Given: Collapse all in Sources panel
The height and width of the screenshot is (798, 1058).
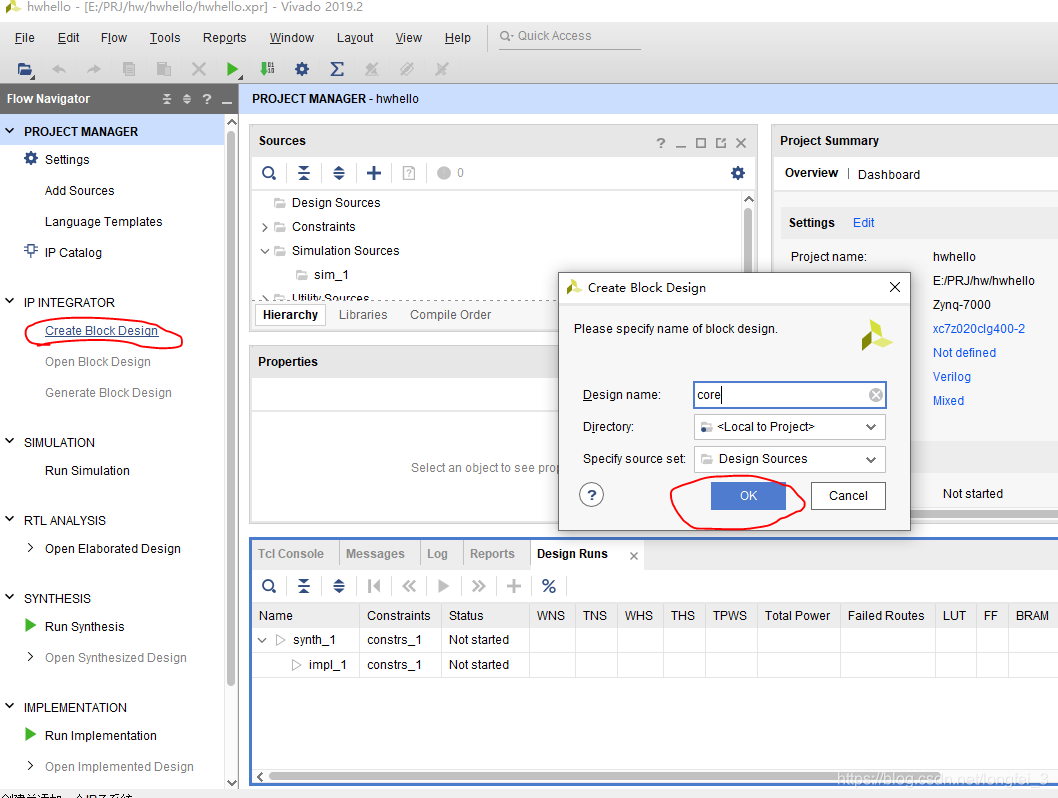Looking at the screenshot, I should (x=304, y=173).
